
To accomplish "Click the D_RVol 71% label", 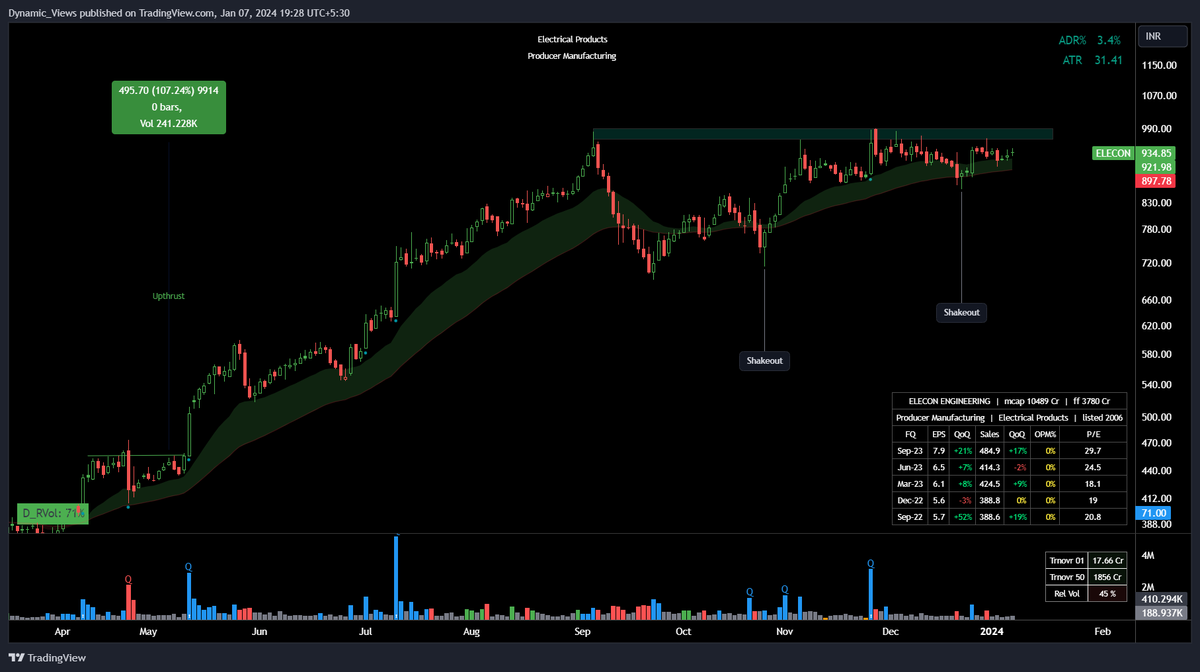I will pyautogui.click(x=52, y=513).
